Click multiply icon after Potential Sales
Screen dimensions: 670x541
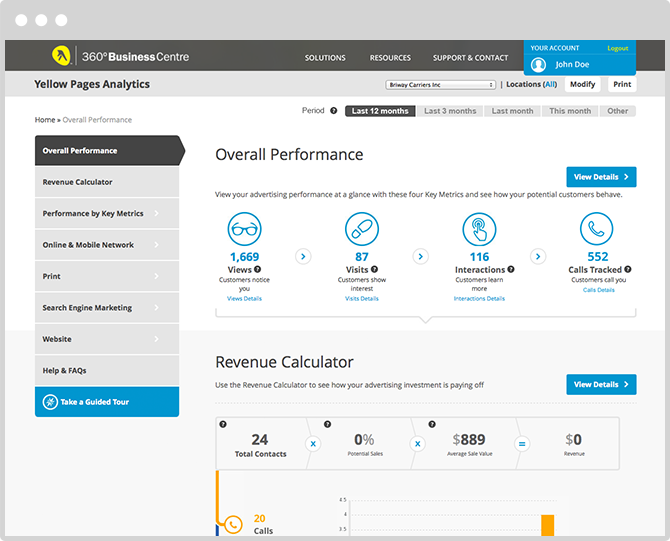pyautogui.click(x=417, y=444)
